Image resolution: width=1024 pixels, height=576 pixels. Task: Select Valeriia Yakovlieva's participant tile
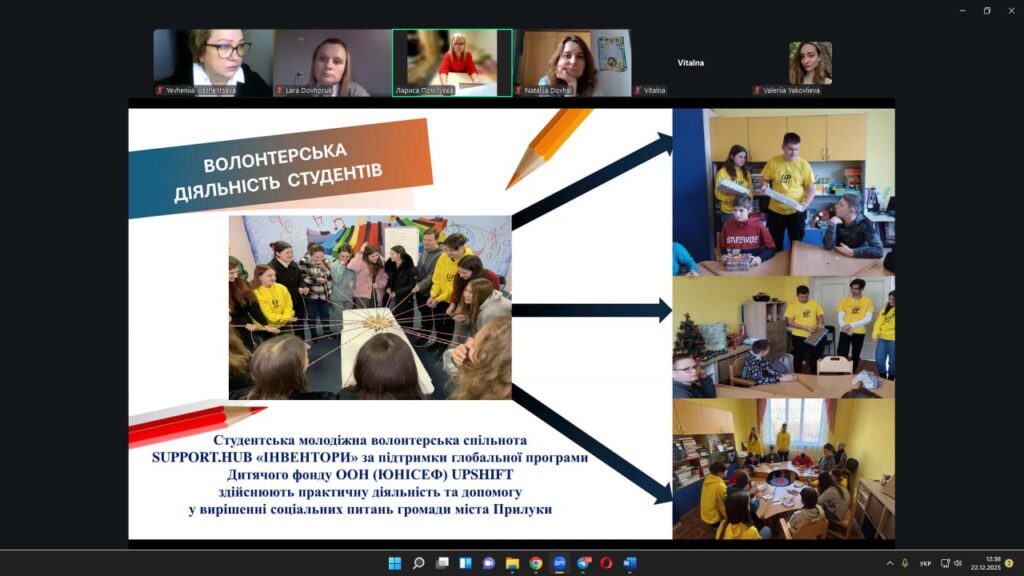[810, 63]
